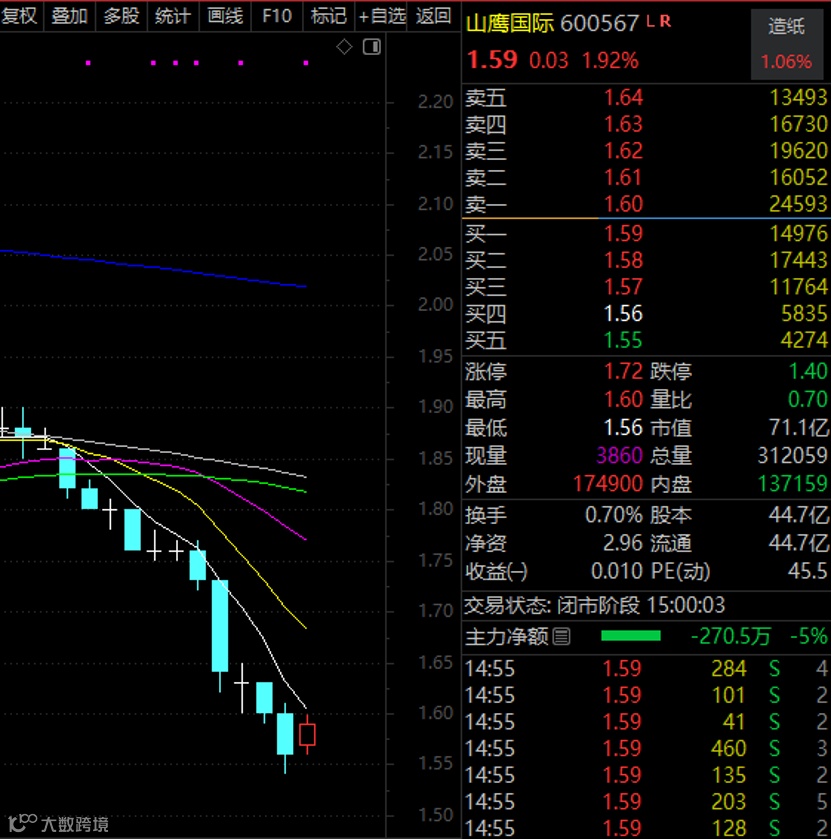832x840 pixels.
Task: Click the 总量 value 312059
Action: (792, 456)
